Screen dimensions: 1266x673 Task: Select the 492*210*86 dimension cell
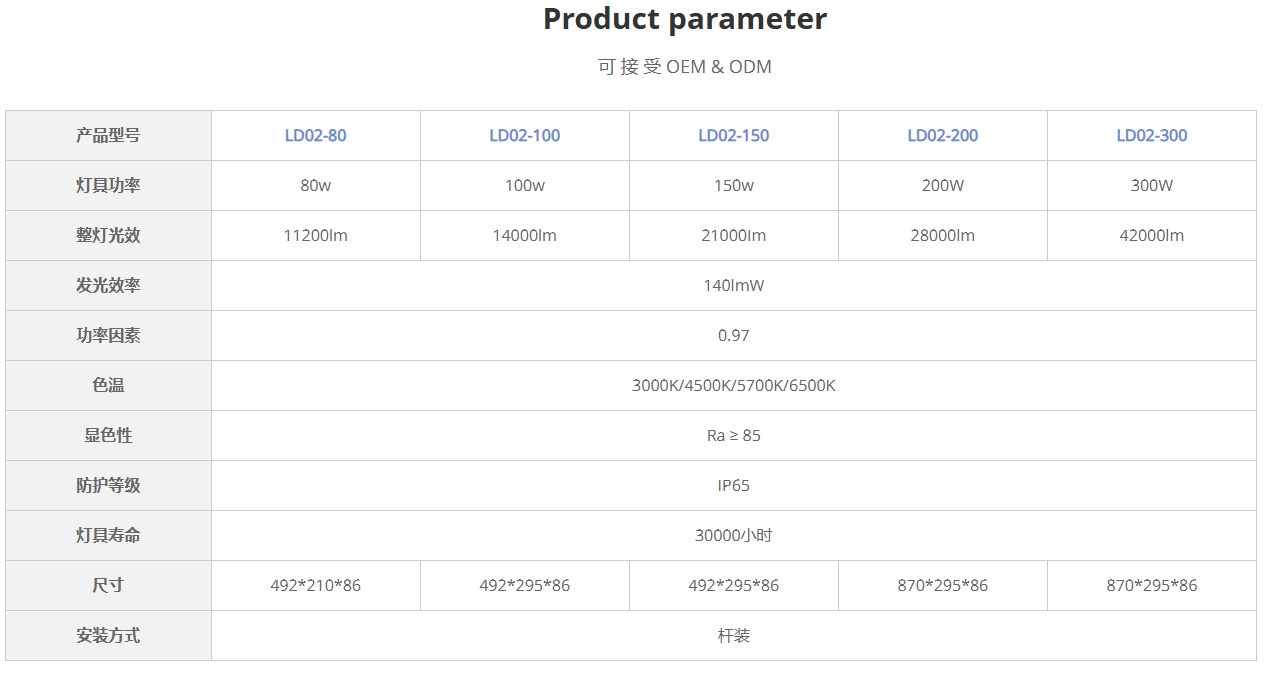315,586
